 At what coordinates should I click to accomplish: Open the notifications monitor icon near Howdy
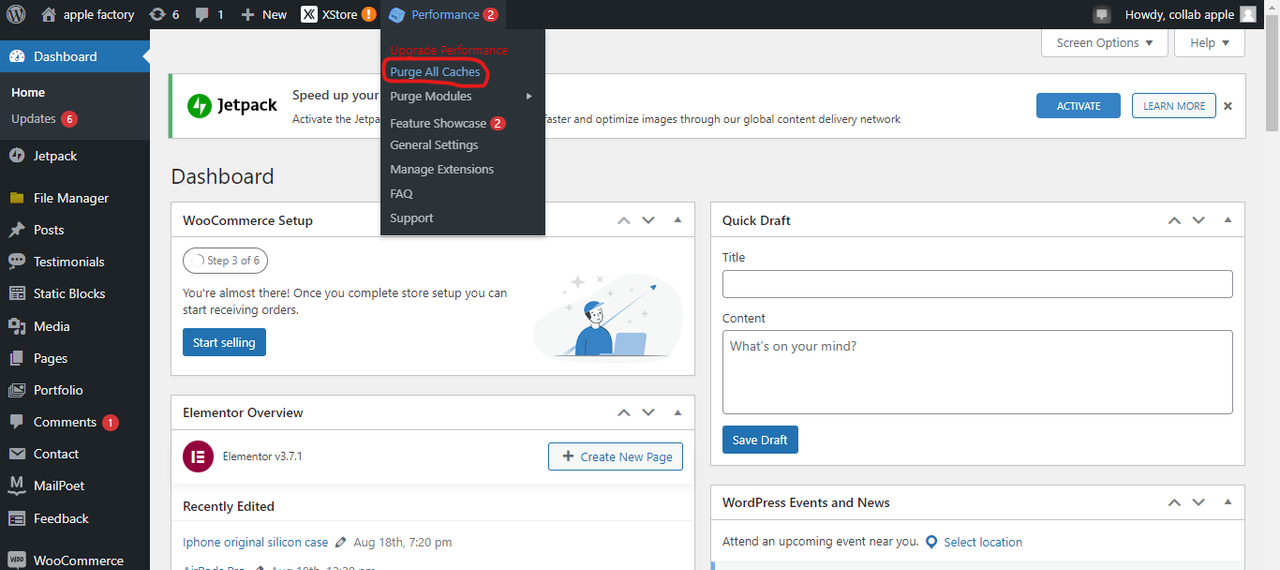[1102, 15]
